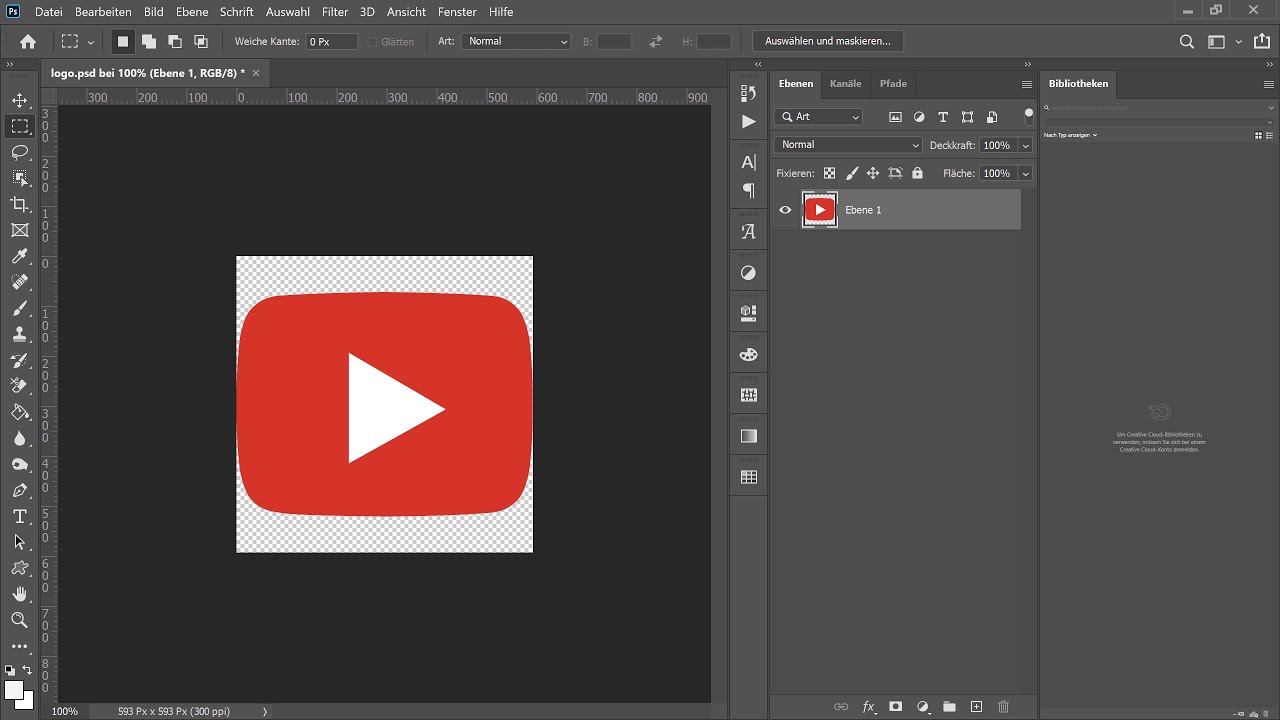Open the Ebenen panel menu

pos(1026,84)
